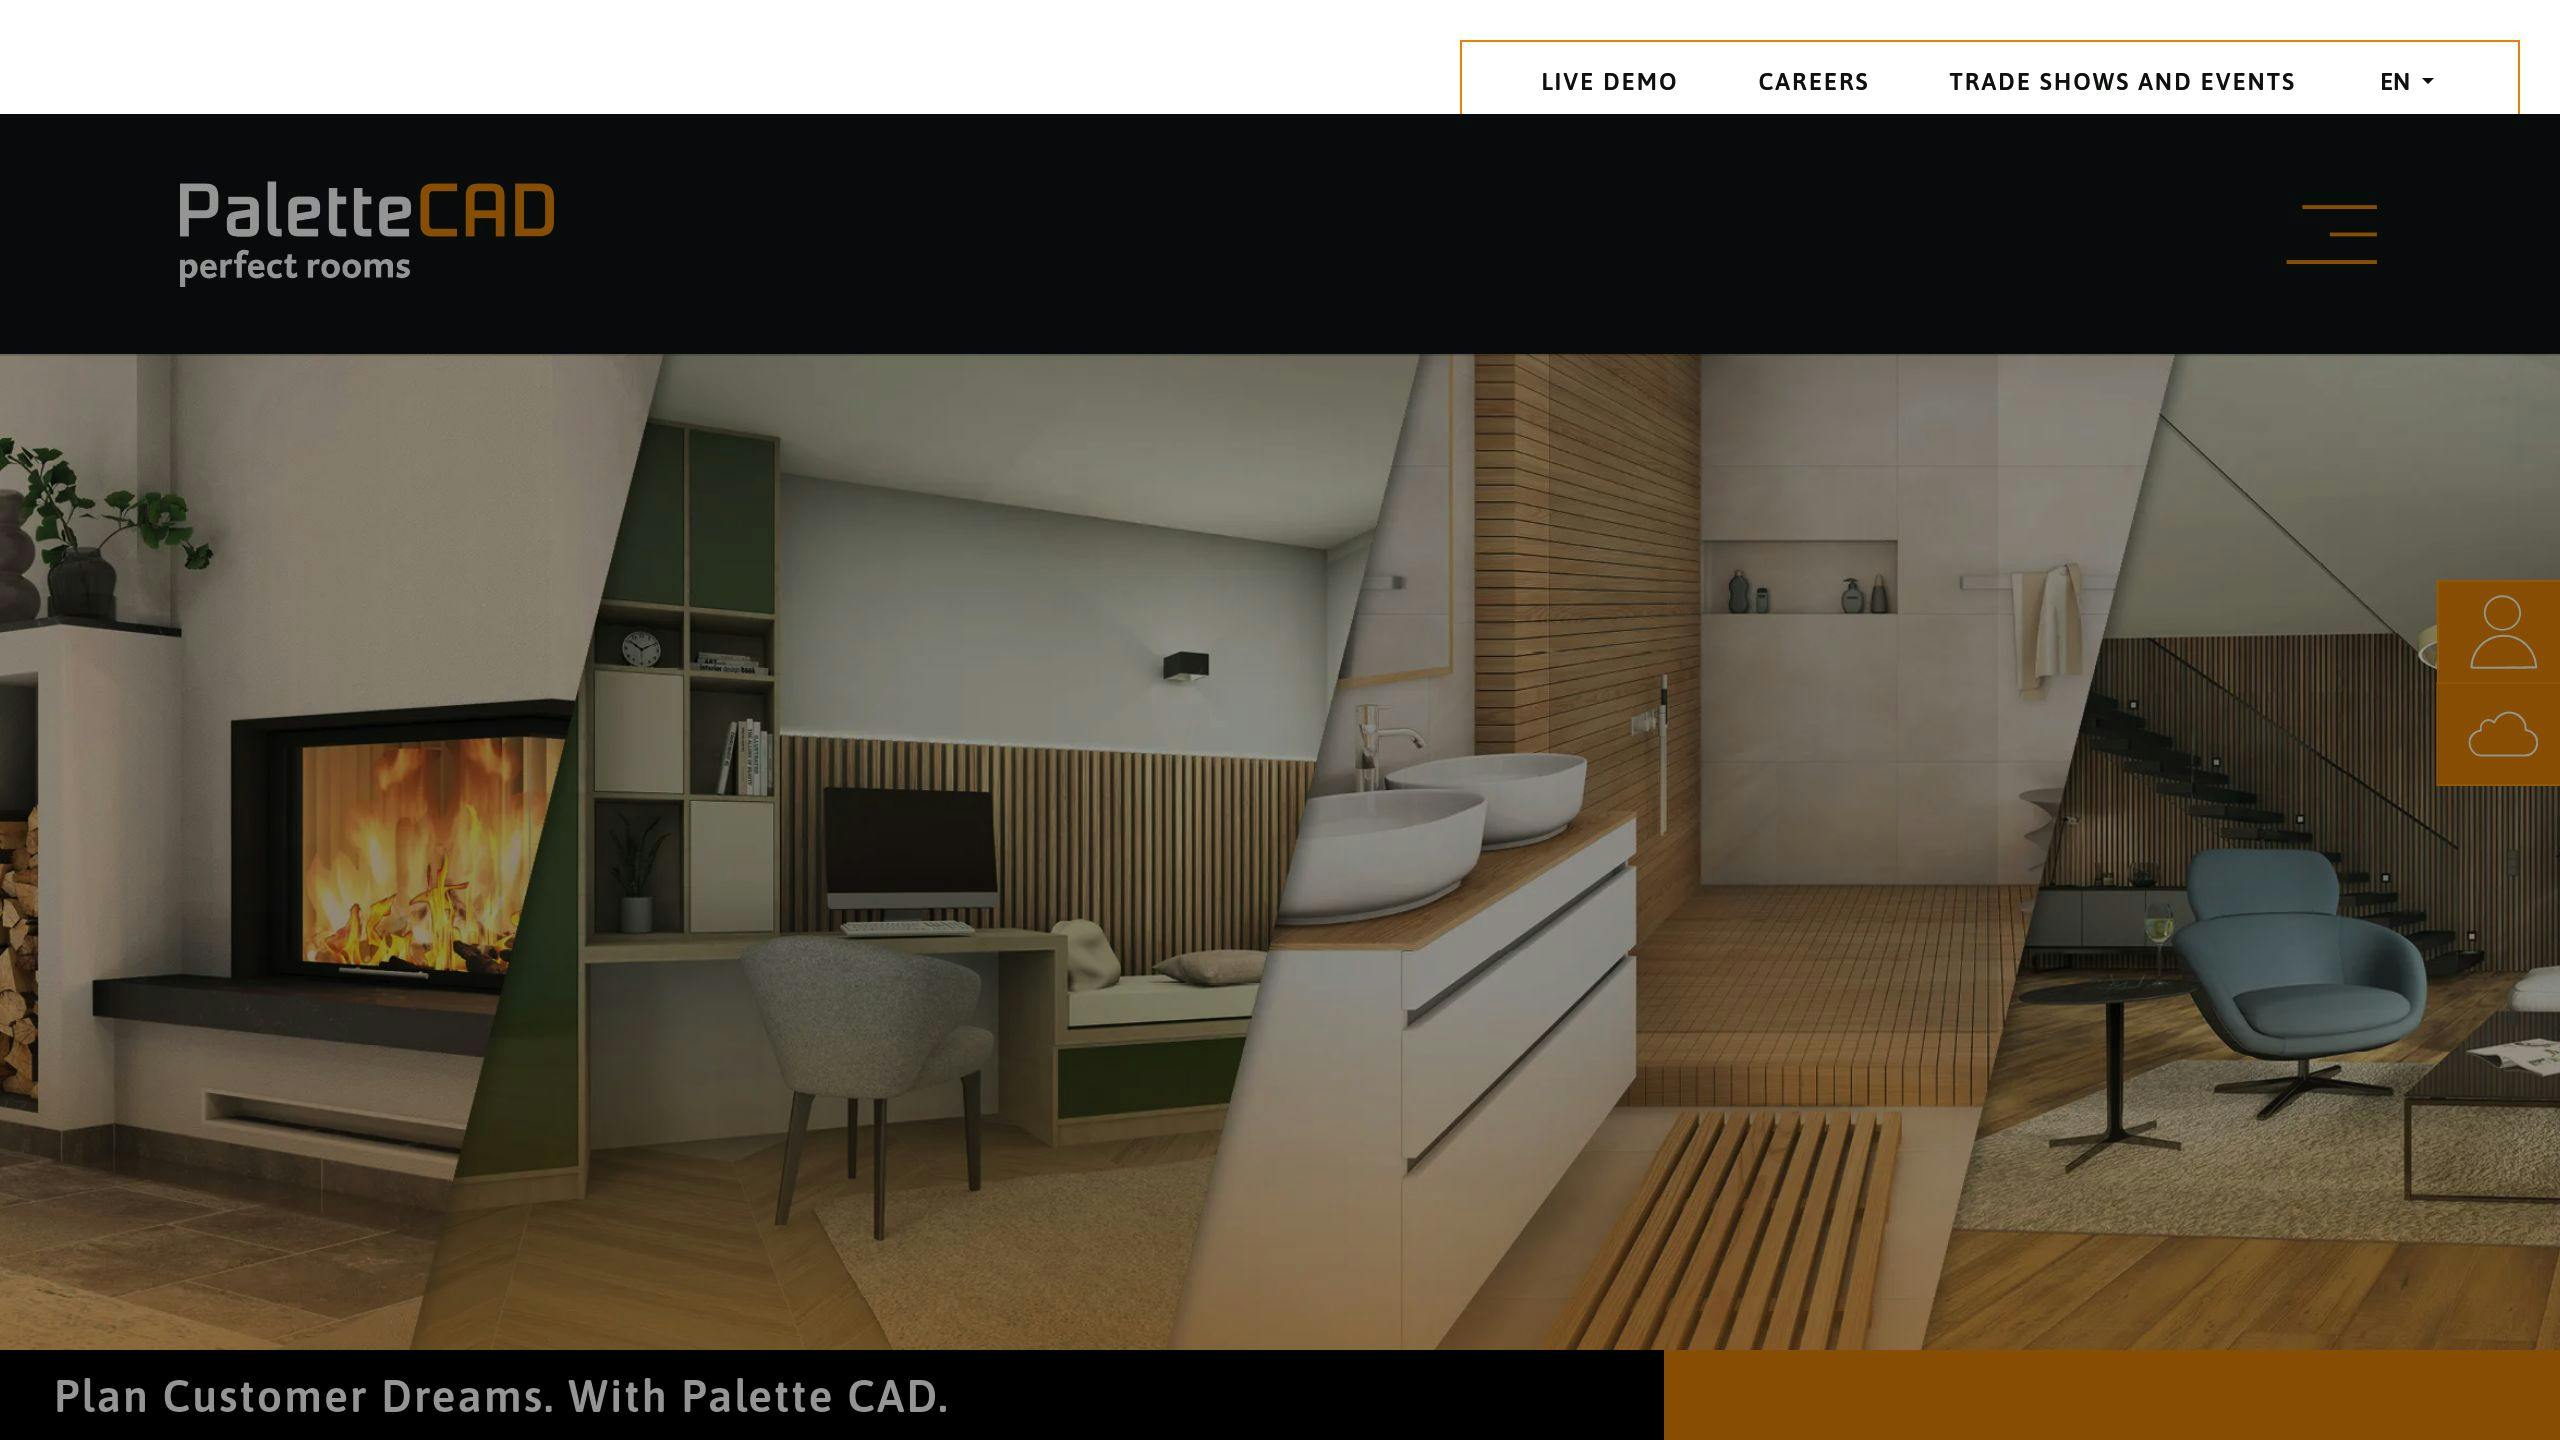This screenshot has height=1440, width=2560.
Task: Open the Live Demo page
Action: 1609,82
